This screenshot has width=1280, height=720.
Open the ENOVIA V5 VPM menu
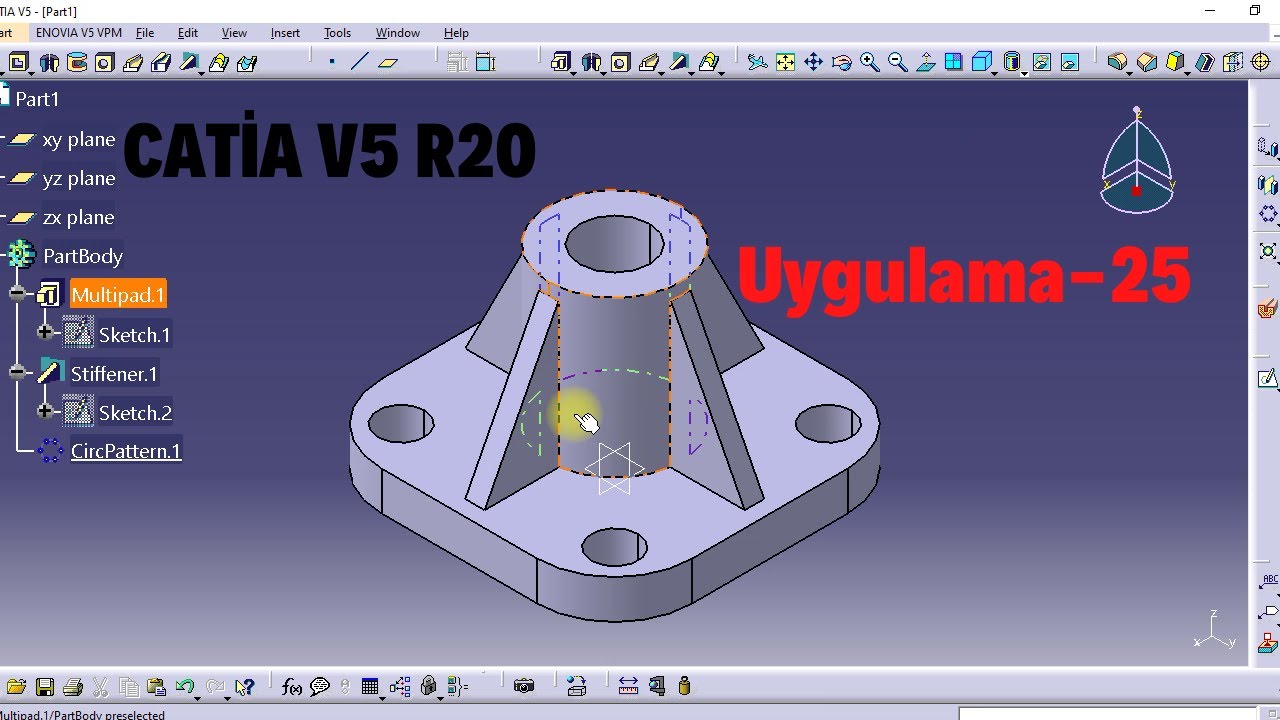(79, 33)
